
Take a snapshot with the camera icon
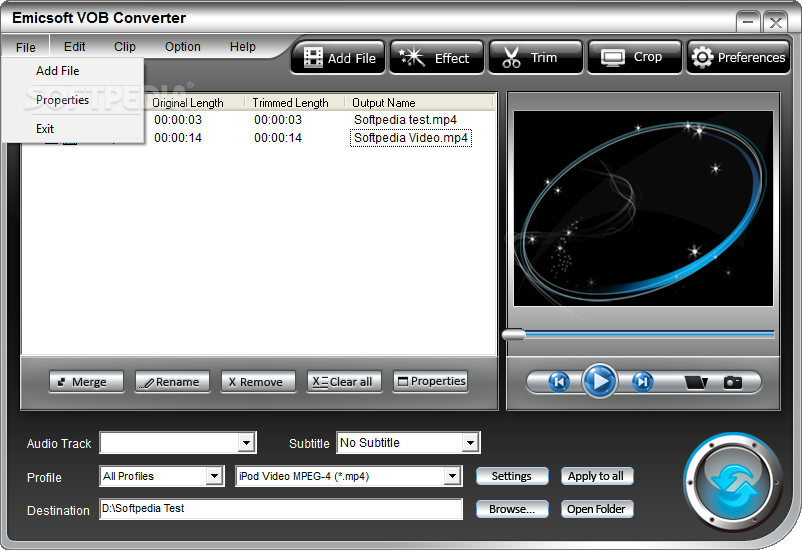(x=732, y=382)
